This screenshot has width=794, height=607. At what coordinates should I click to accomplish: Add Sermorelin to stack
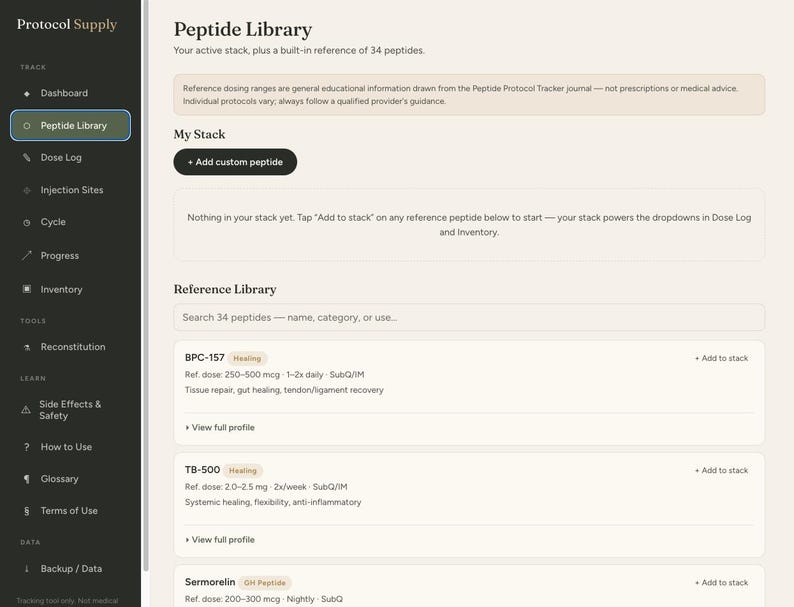tap(721, 583)
